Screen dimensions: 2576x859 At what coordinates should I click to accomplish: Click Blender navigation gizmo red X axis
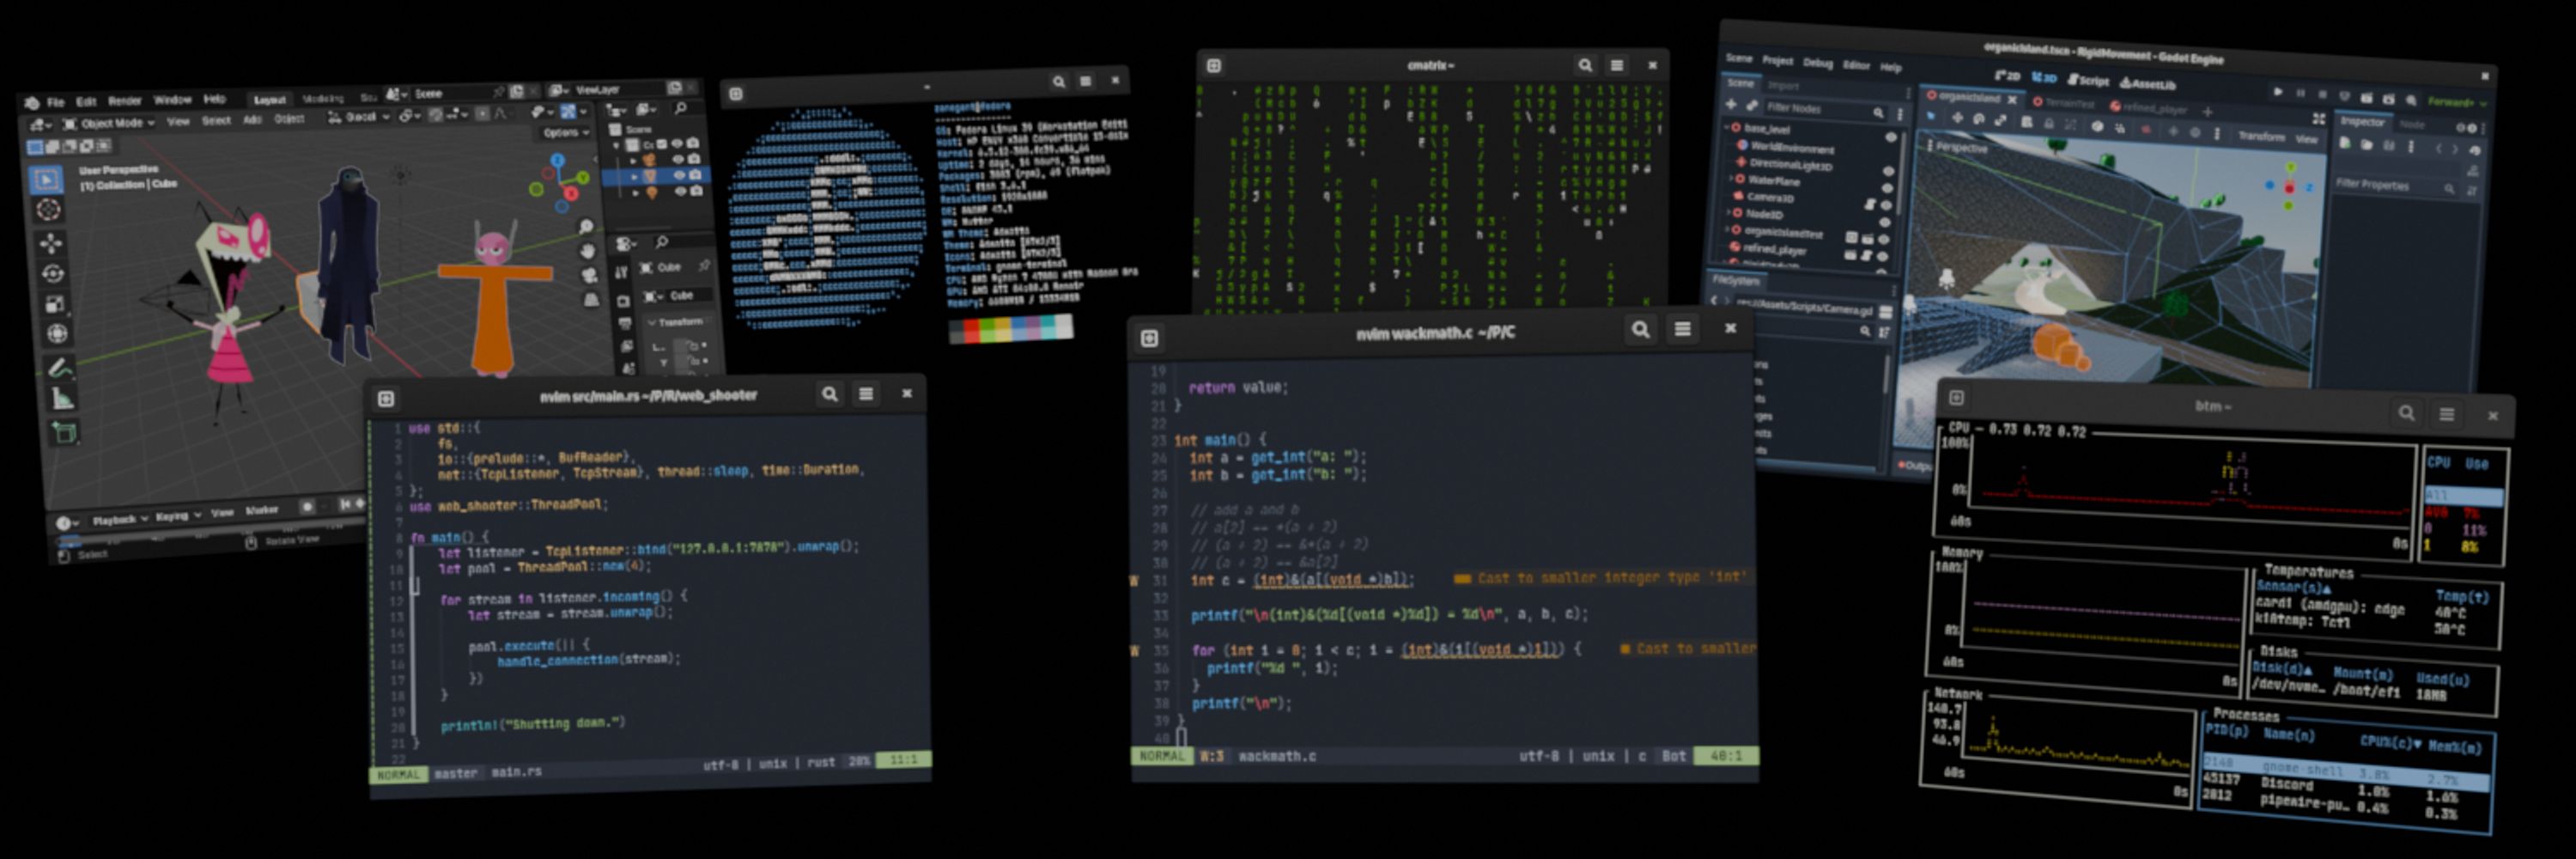coord(571,194)
